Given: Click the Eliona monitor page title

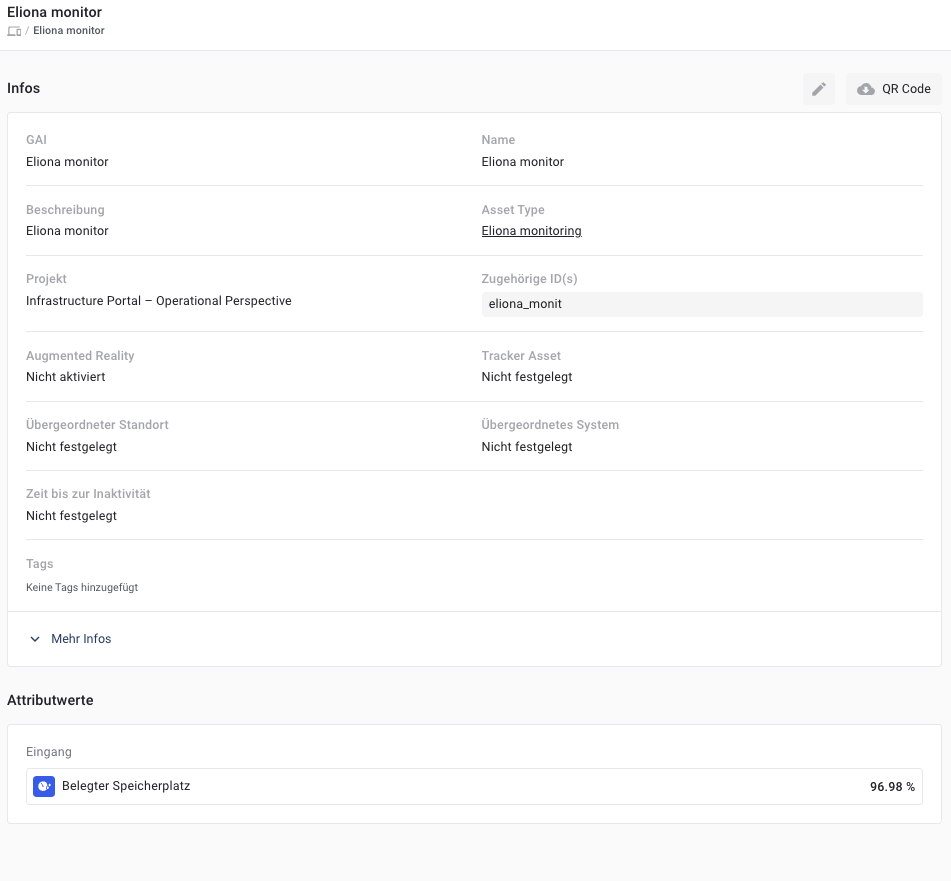Looking at the screenshot, I should point(54,13).
